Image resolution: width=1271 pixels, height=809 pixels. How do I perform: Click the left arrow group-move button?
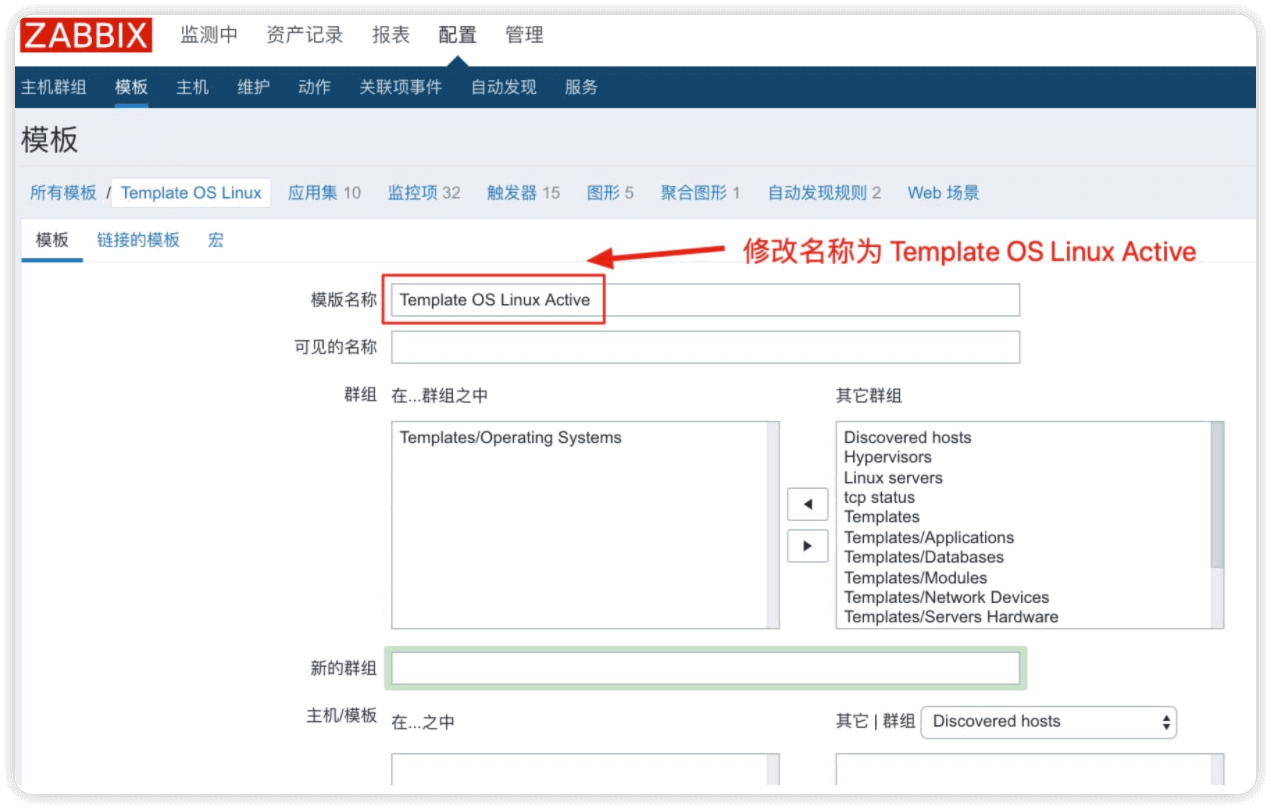click(x=807, y=504)
